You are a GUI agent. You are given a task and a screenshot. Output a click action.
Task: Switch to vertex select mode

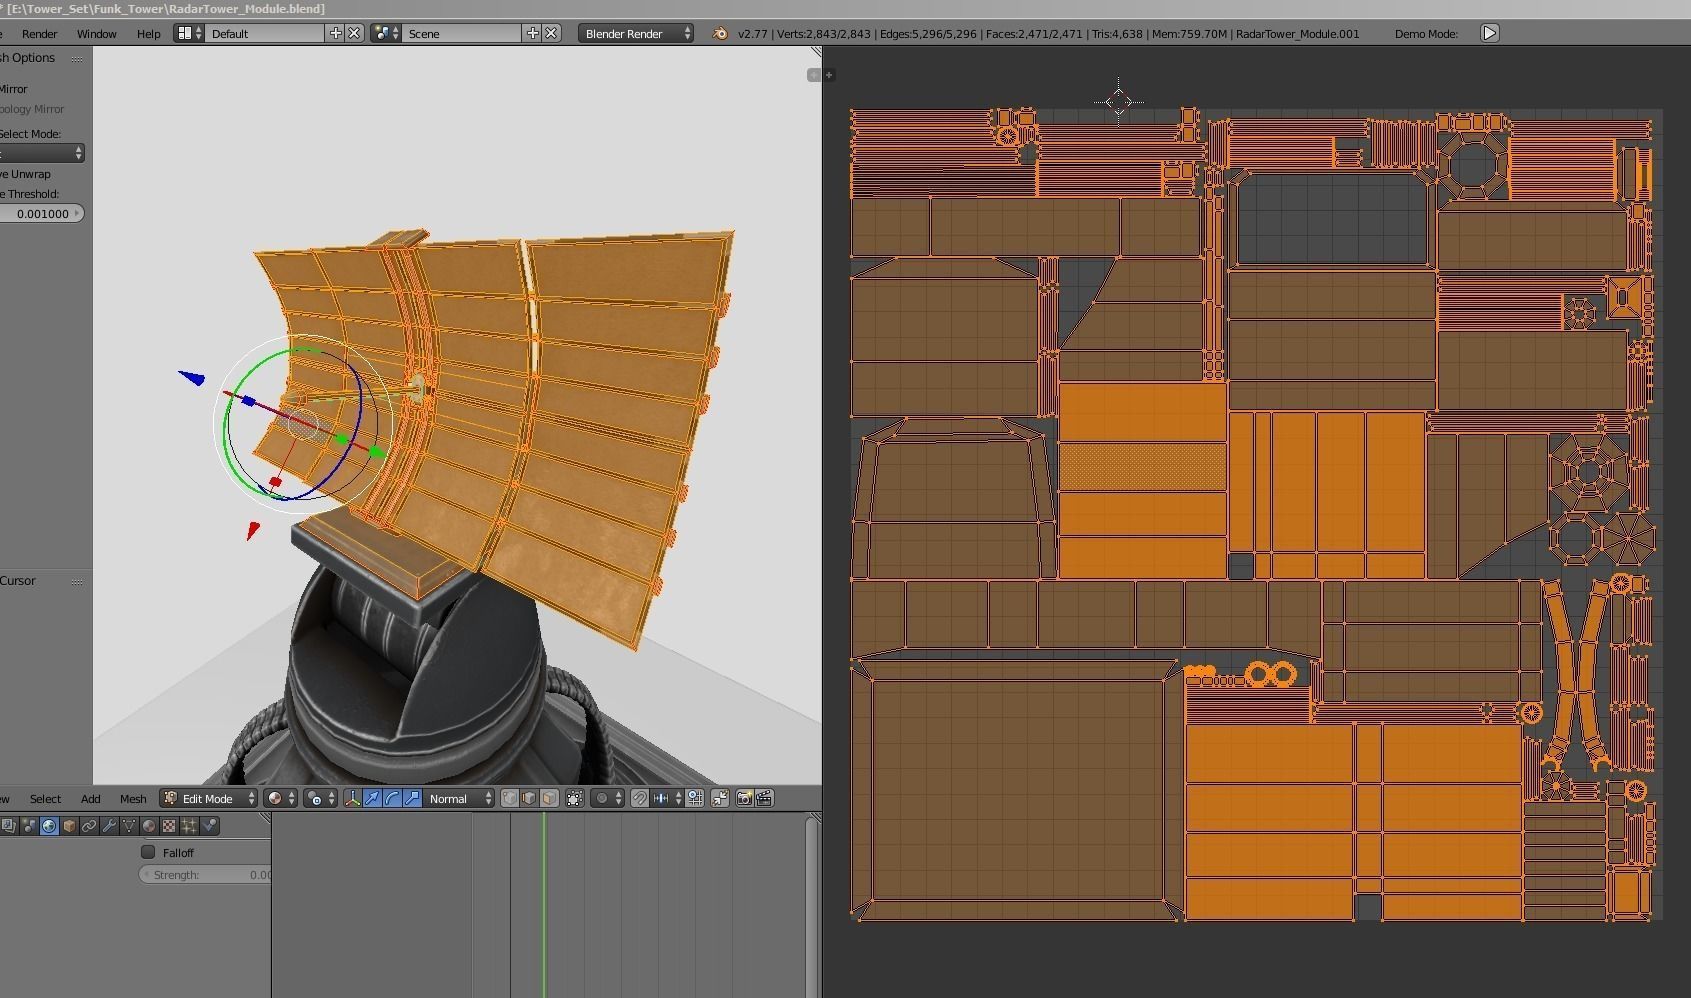[x=509, y=798]
